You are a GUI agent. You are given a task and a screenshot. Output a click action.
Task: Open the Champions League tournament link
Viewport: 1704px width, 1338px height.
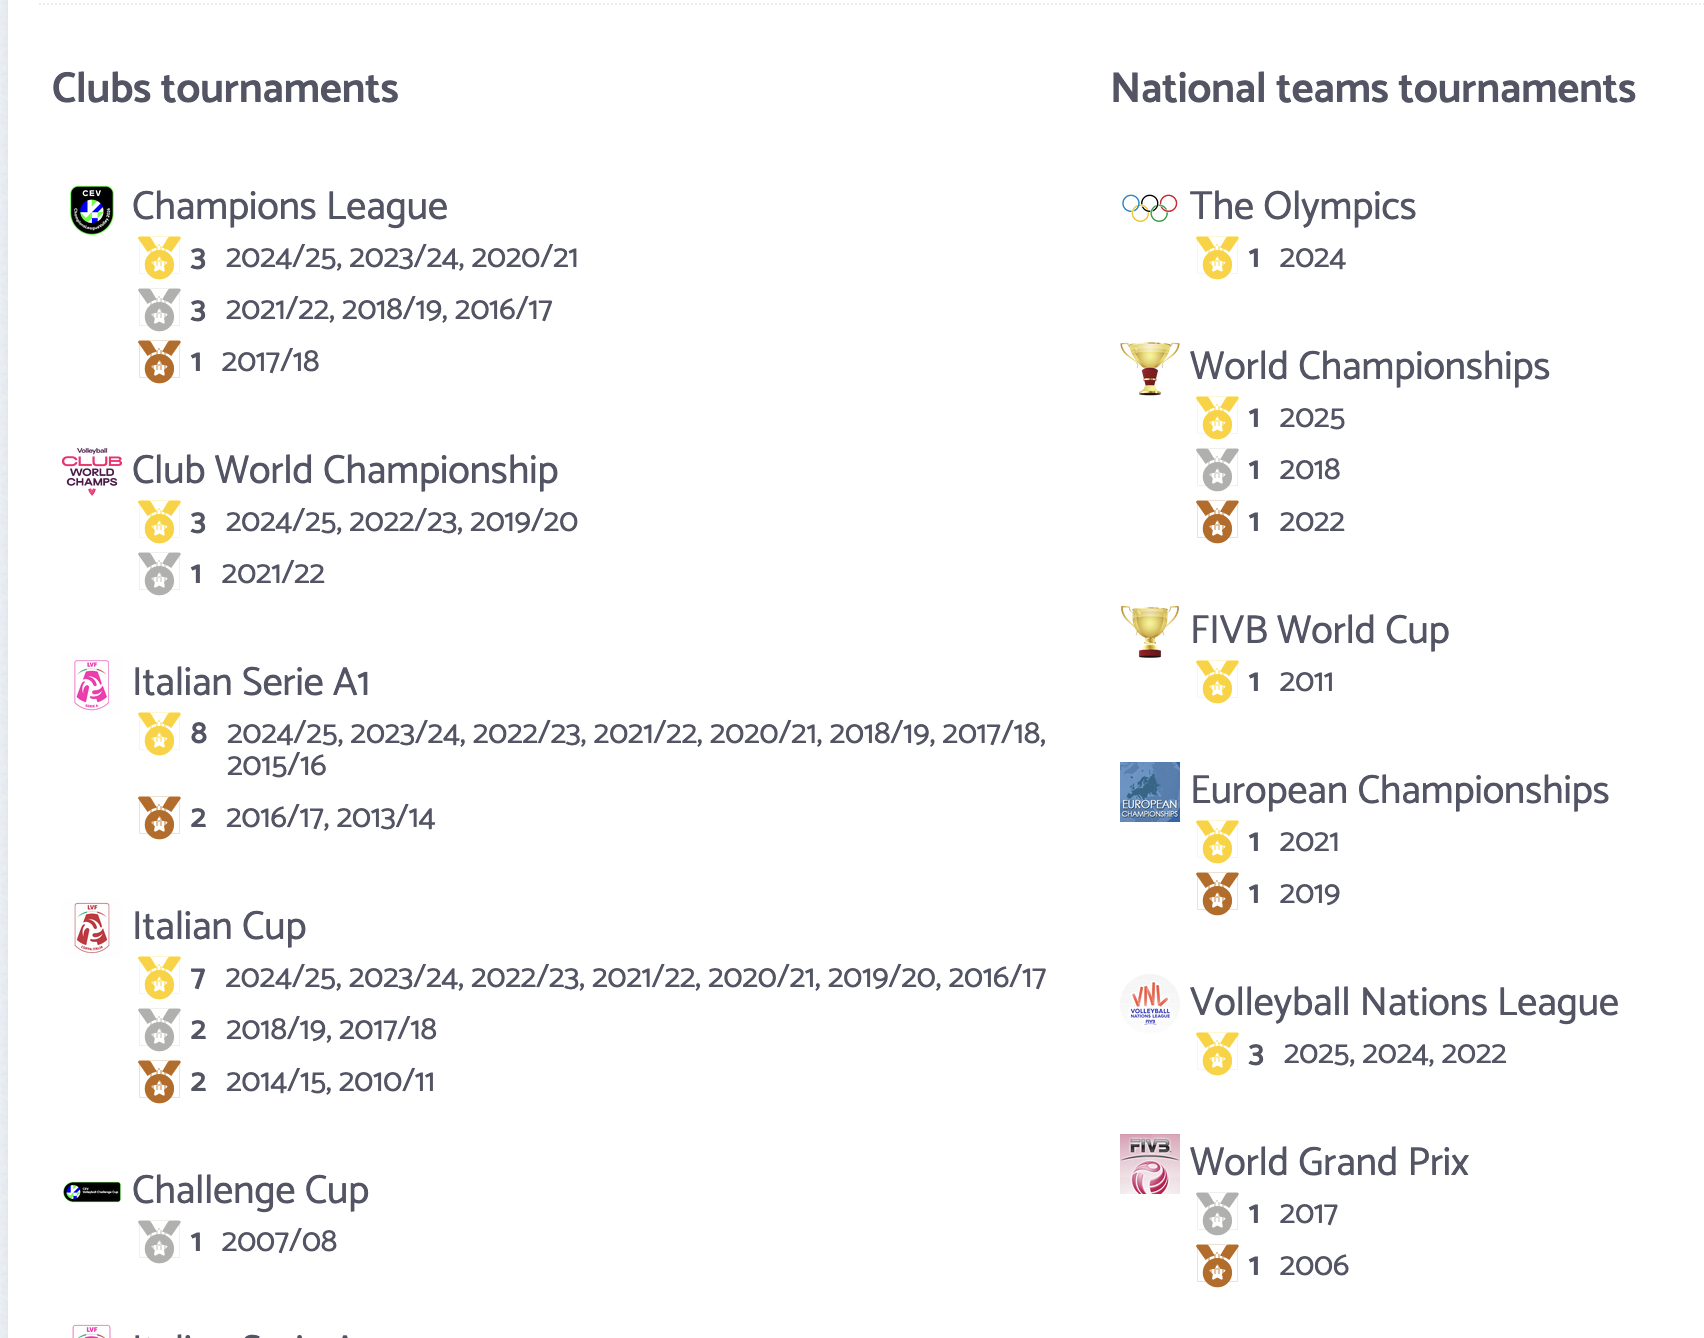pyautogui.click(x=289, y=207)
